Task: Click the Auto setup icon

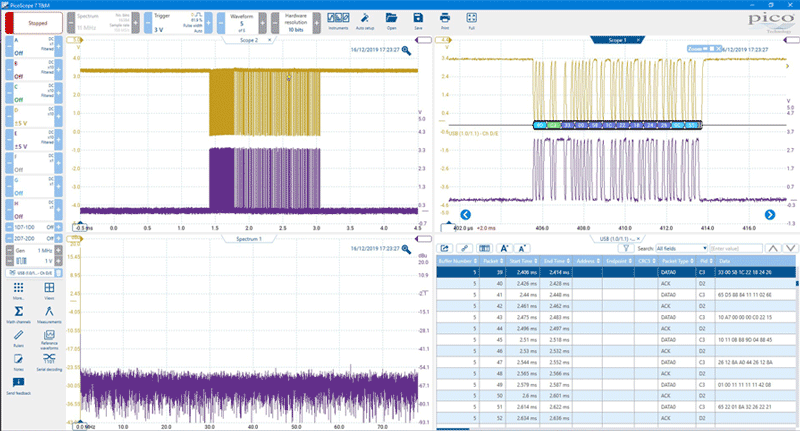Action: click(x=364, y=20)
